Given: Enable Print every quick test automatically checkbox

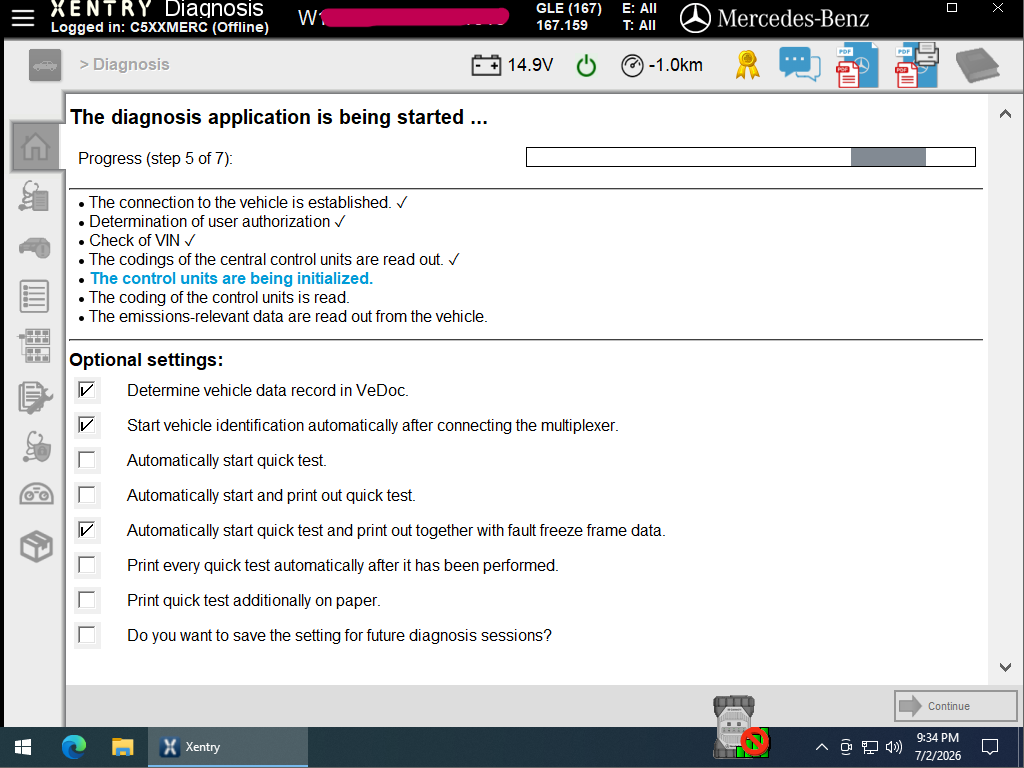Looking at the screenshot, I should tap(87, 566).
